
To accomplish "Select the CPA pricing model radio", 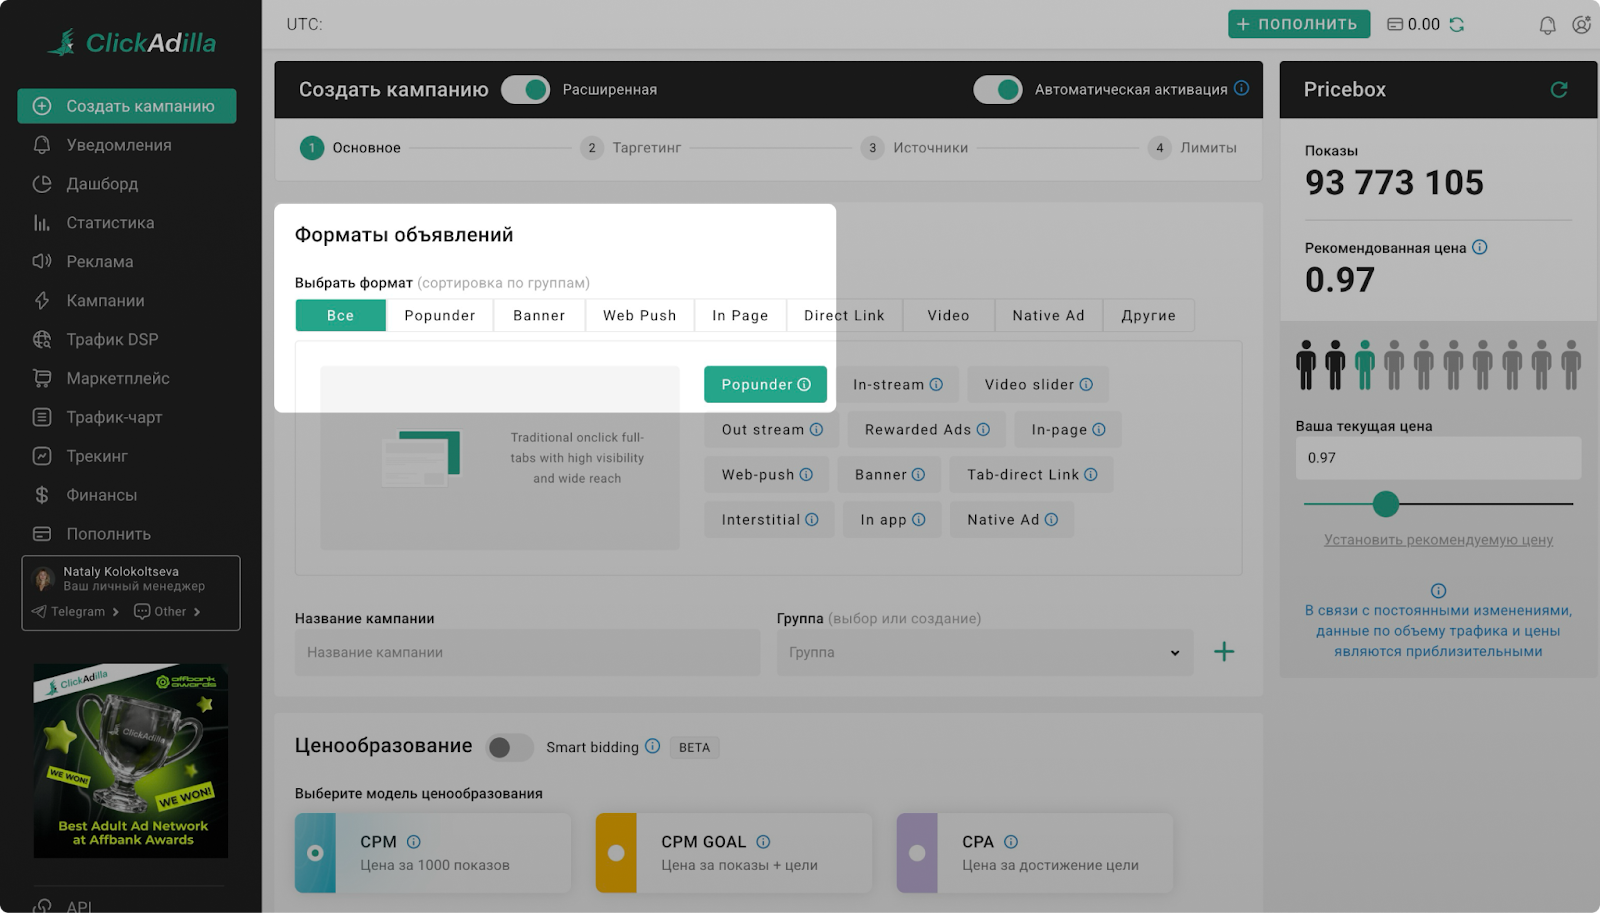I will [917, 853].
